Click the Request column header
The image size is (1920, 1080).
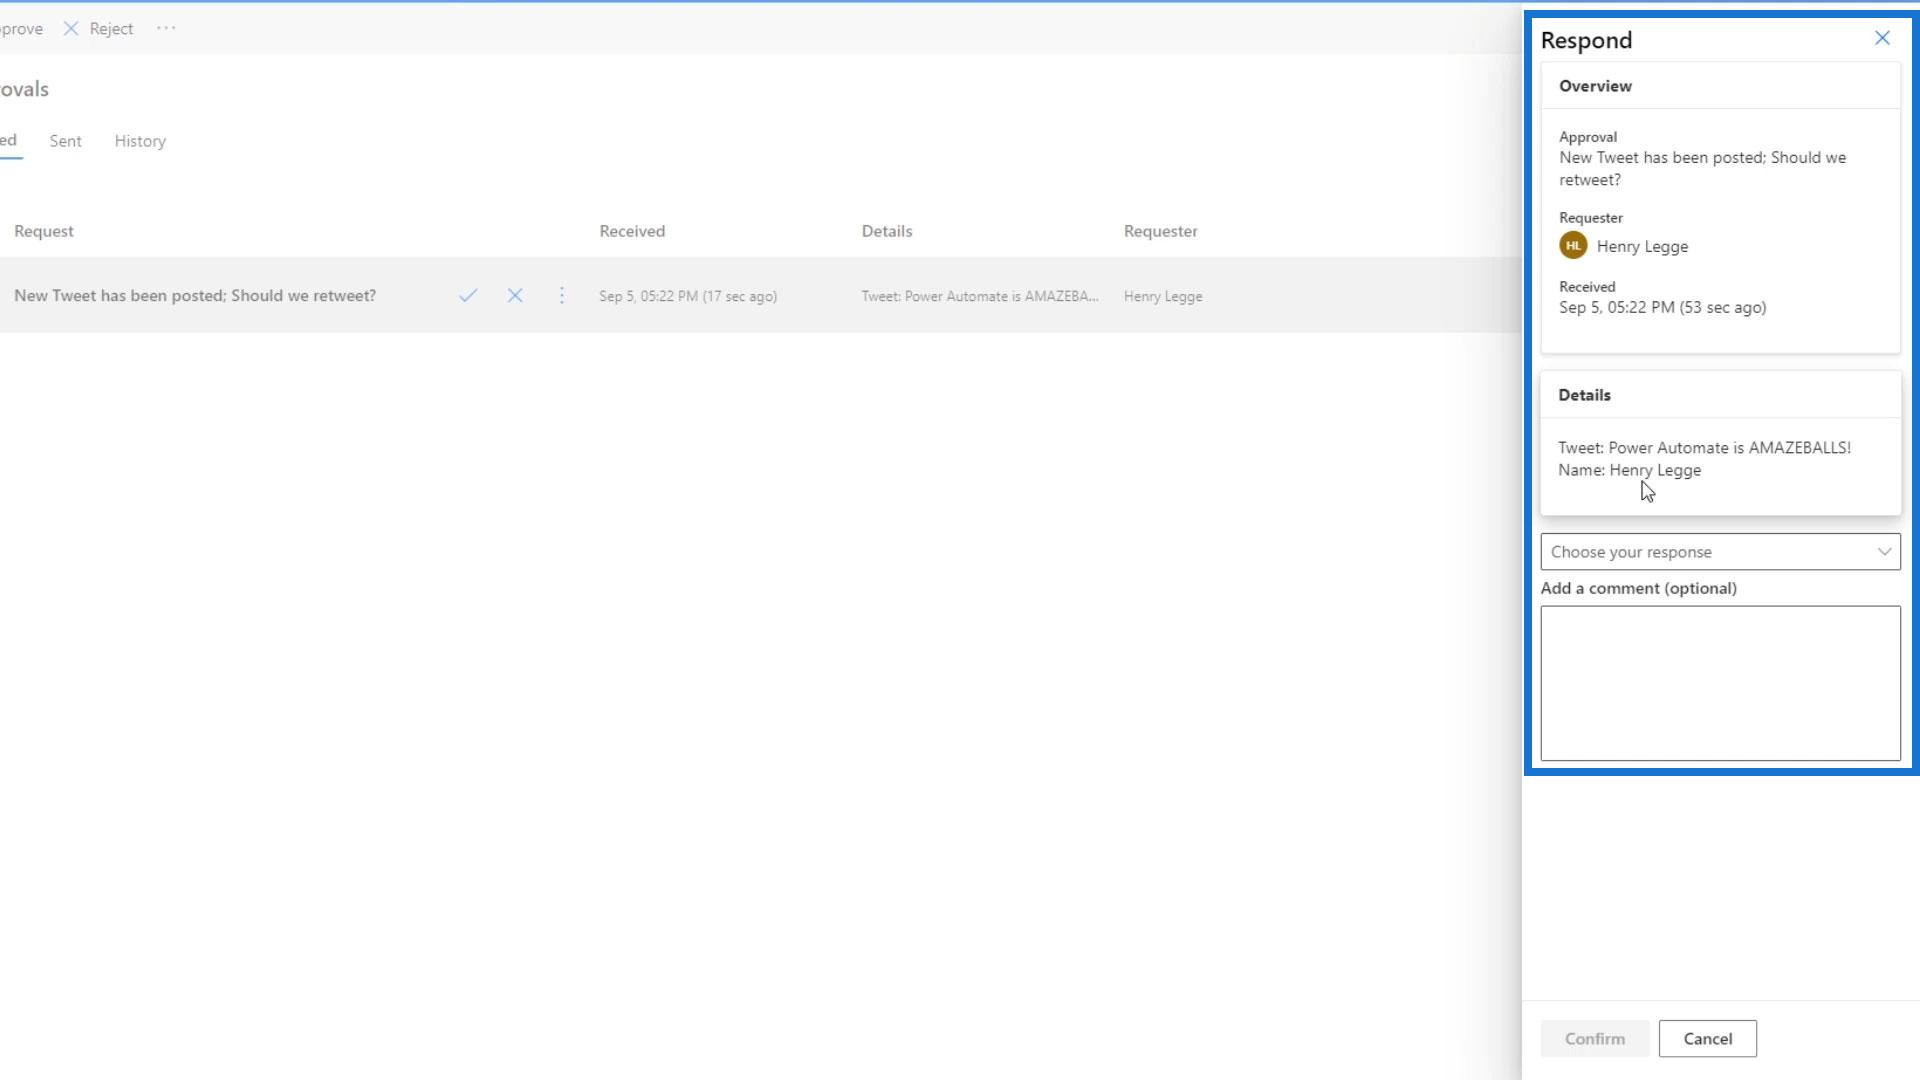coord(44,231)
